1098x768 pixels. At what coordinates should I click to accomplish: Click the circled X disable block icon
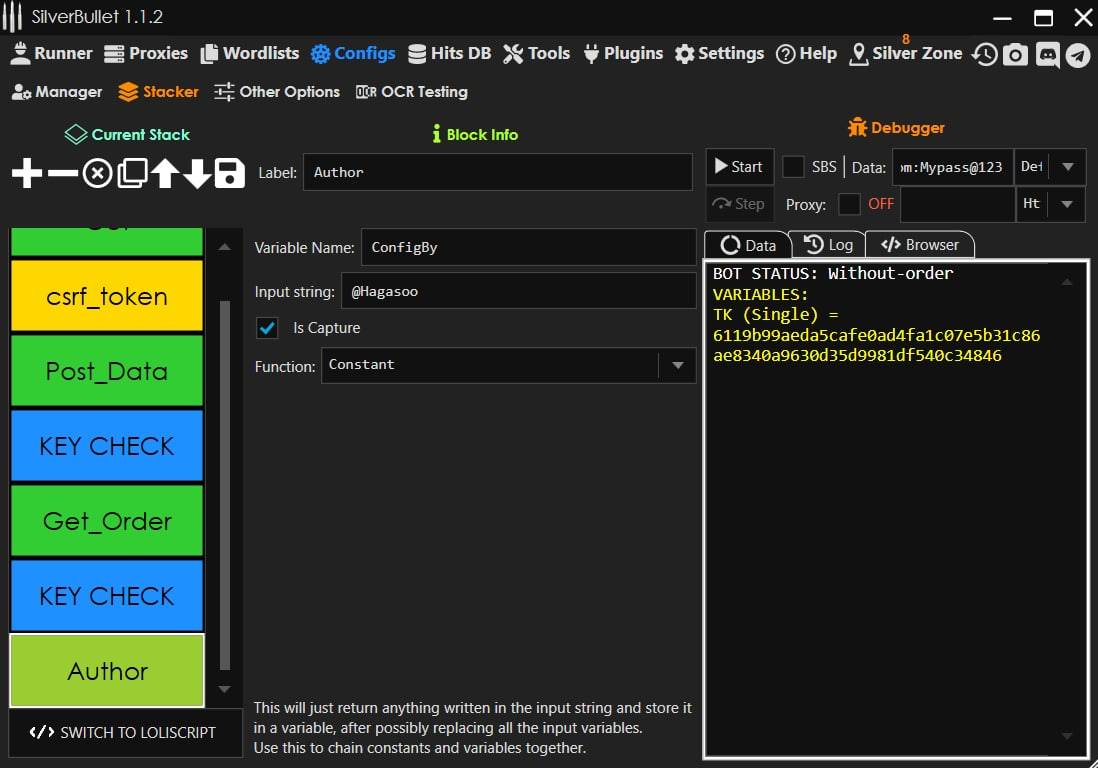click(97, 174)
